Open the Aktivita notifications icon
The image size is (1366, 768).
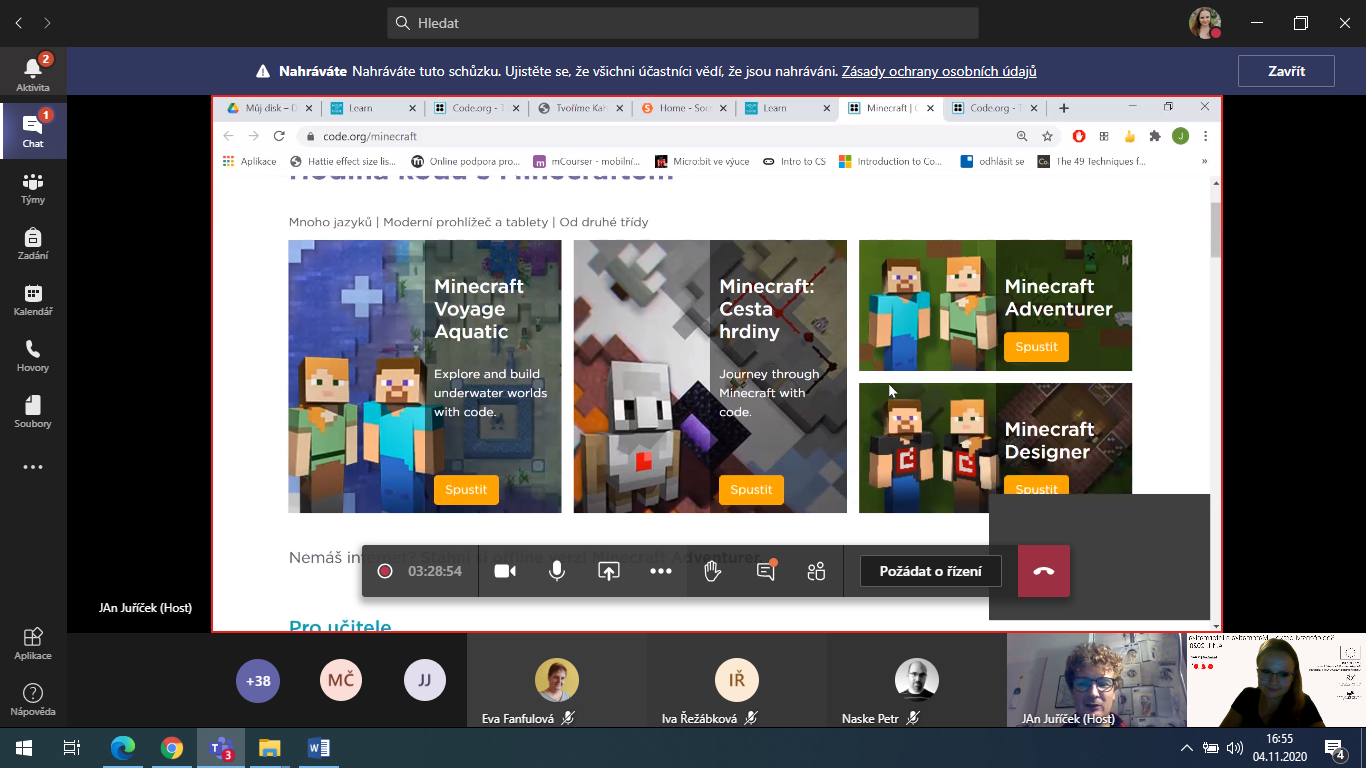tap(33, 74)
